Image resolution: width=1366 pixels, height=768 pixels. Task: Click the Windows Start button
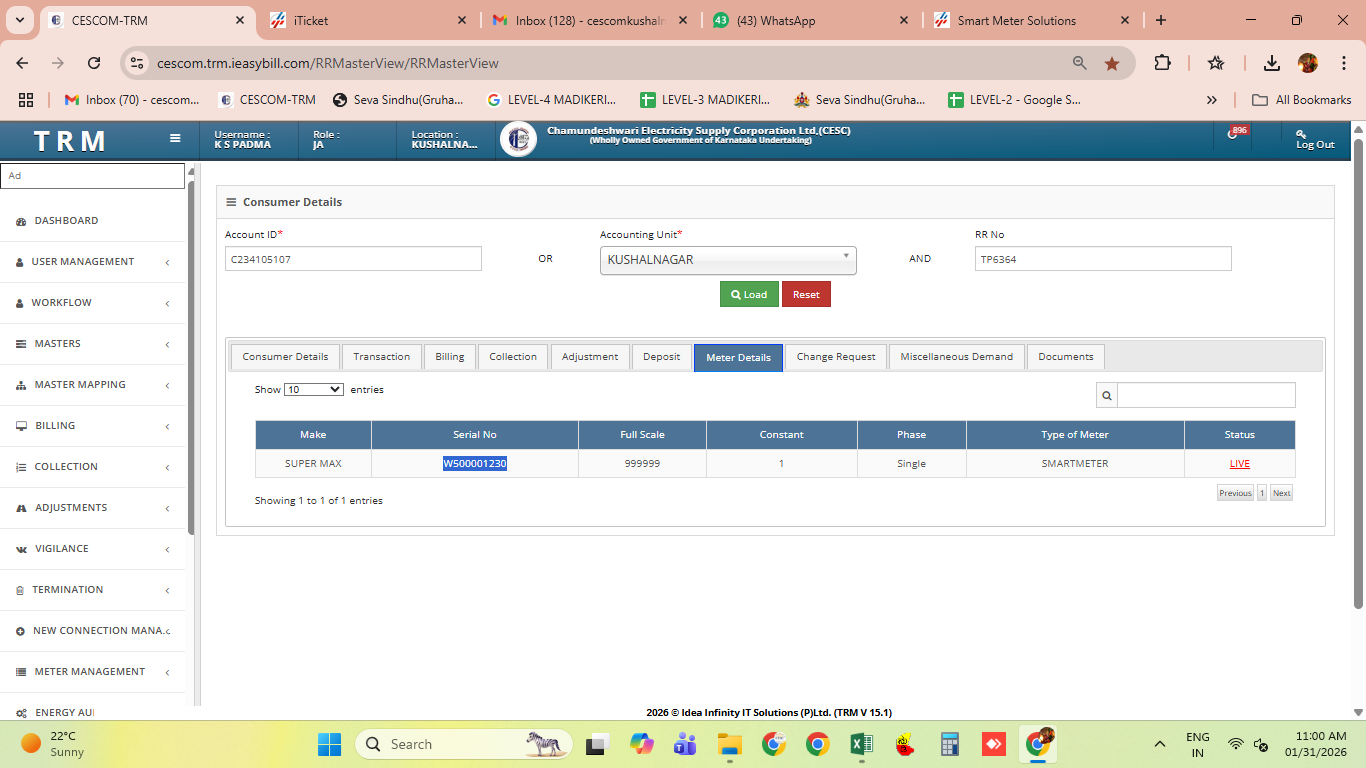point(329,744)
